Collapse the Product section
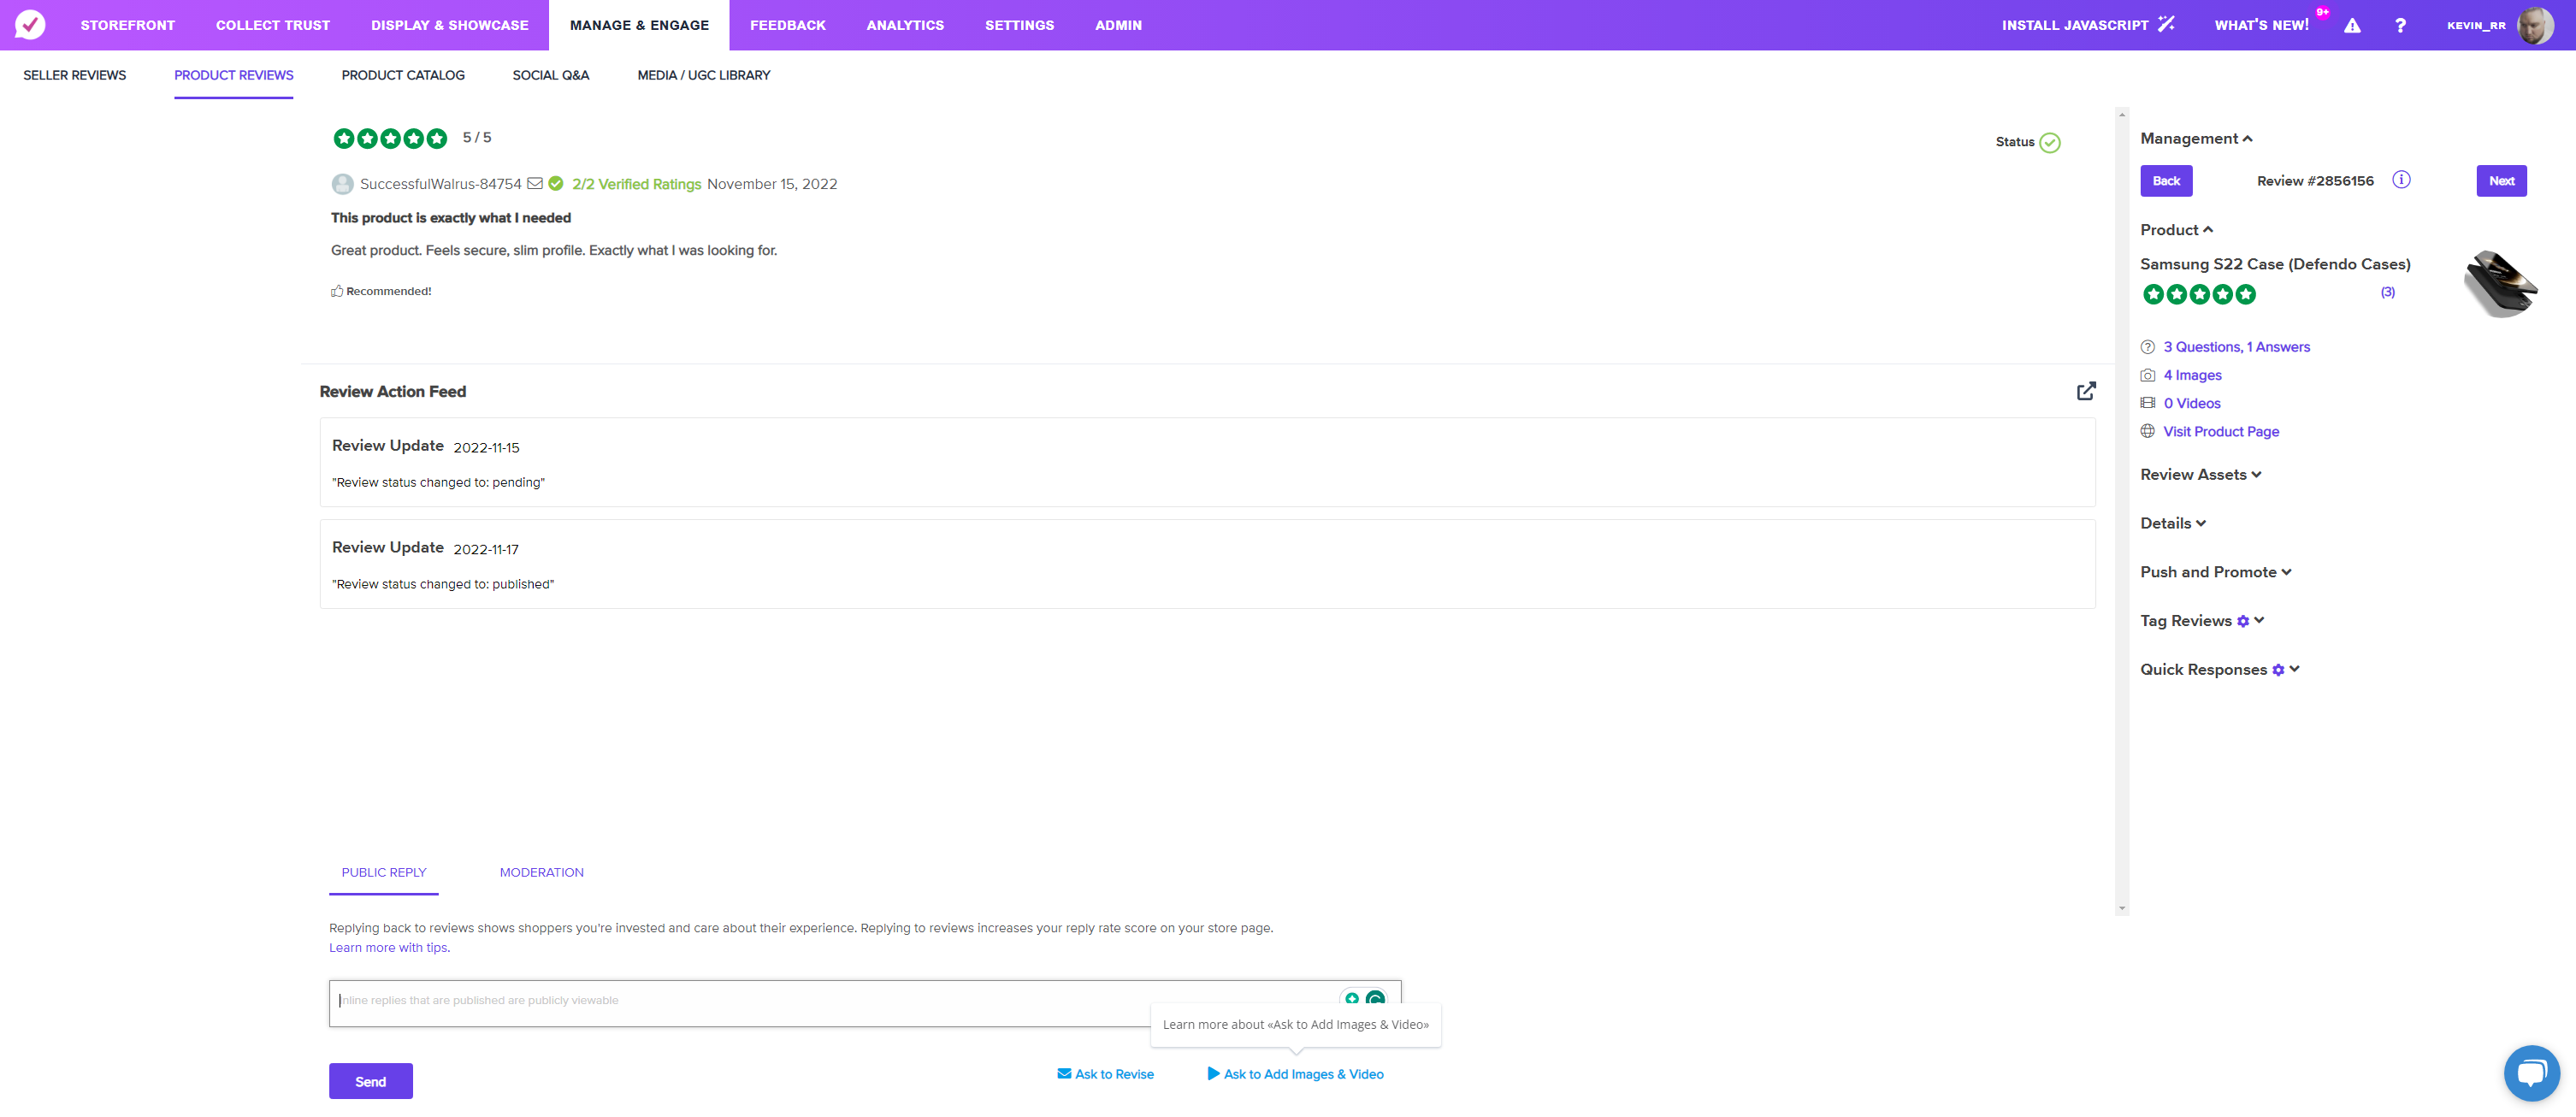2576x1117 pixels. (2176, 230)
